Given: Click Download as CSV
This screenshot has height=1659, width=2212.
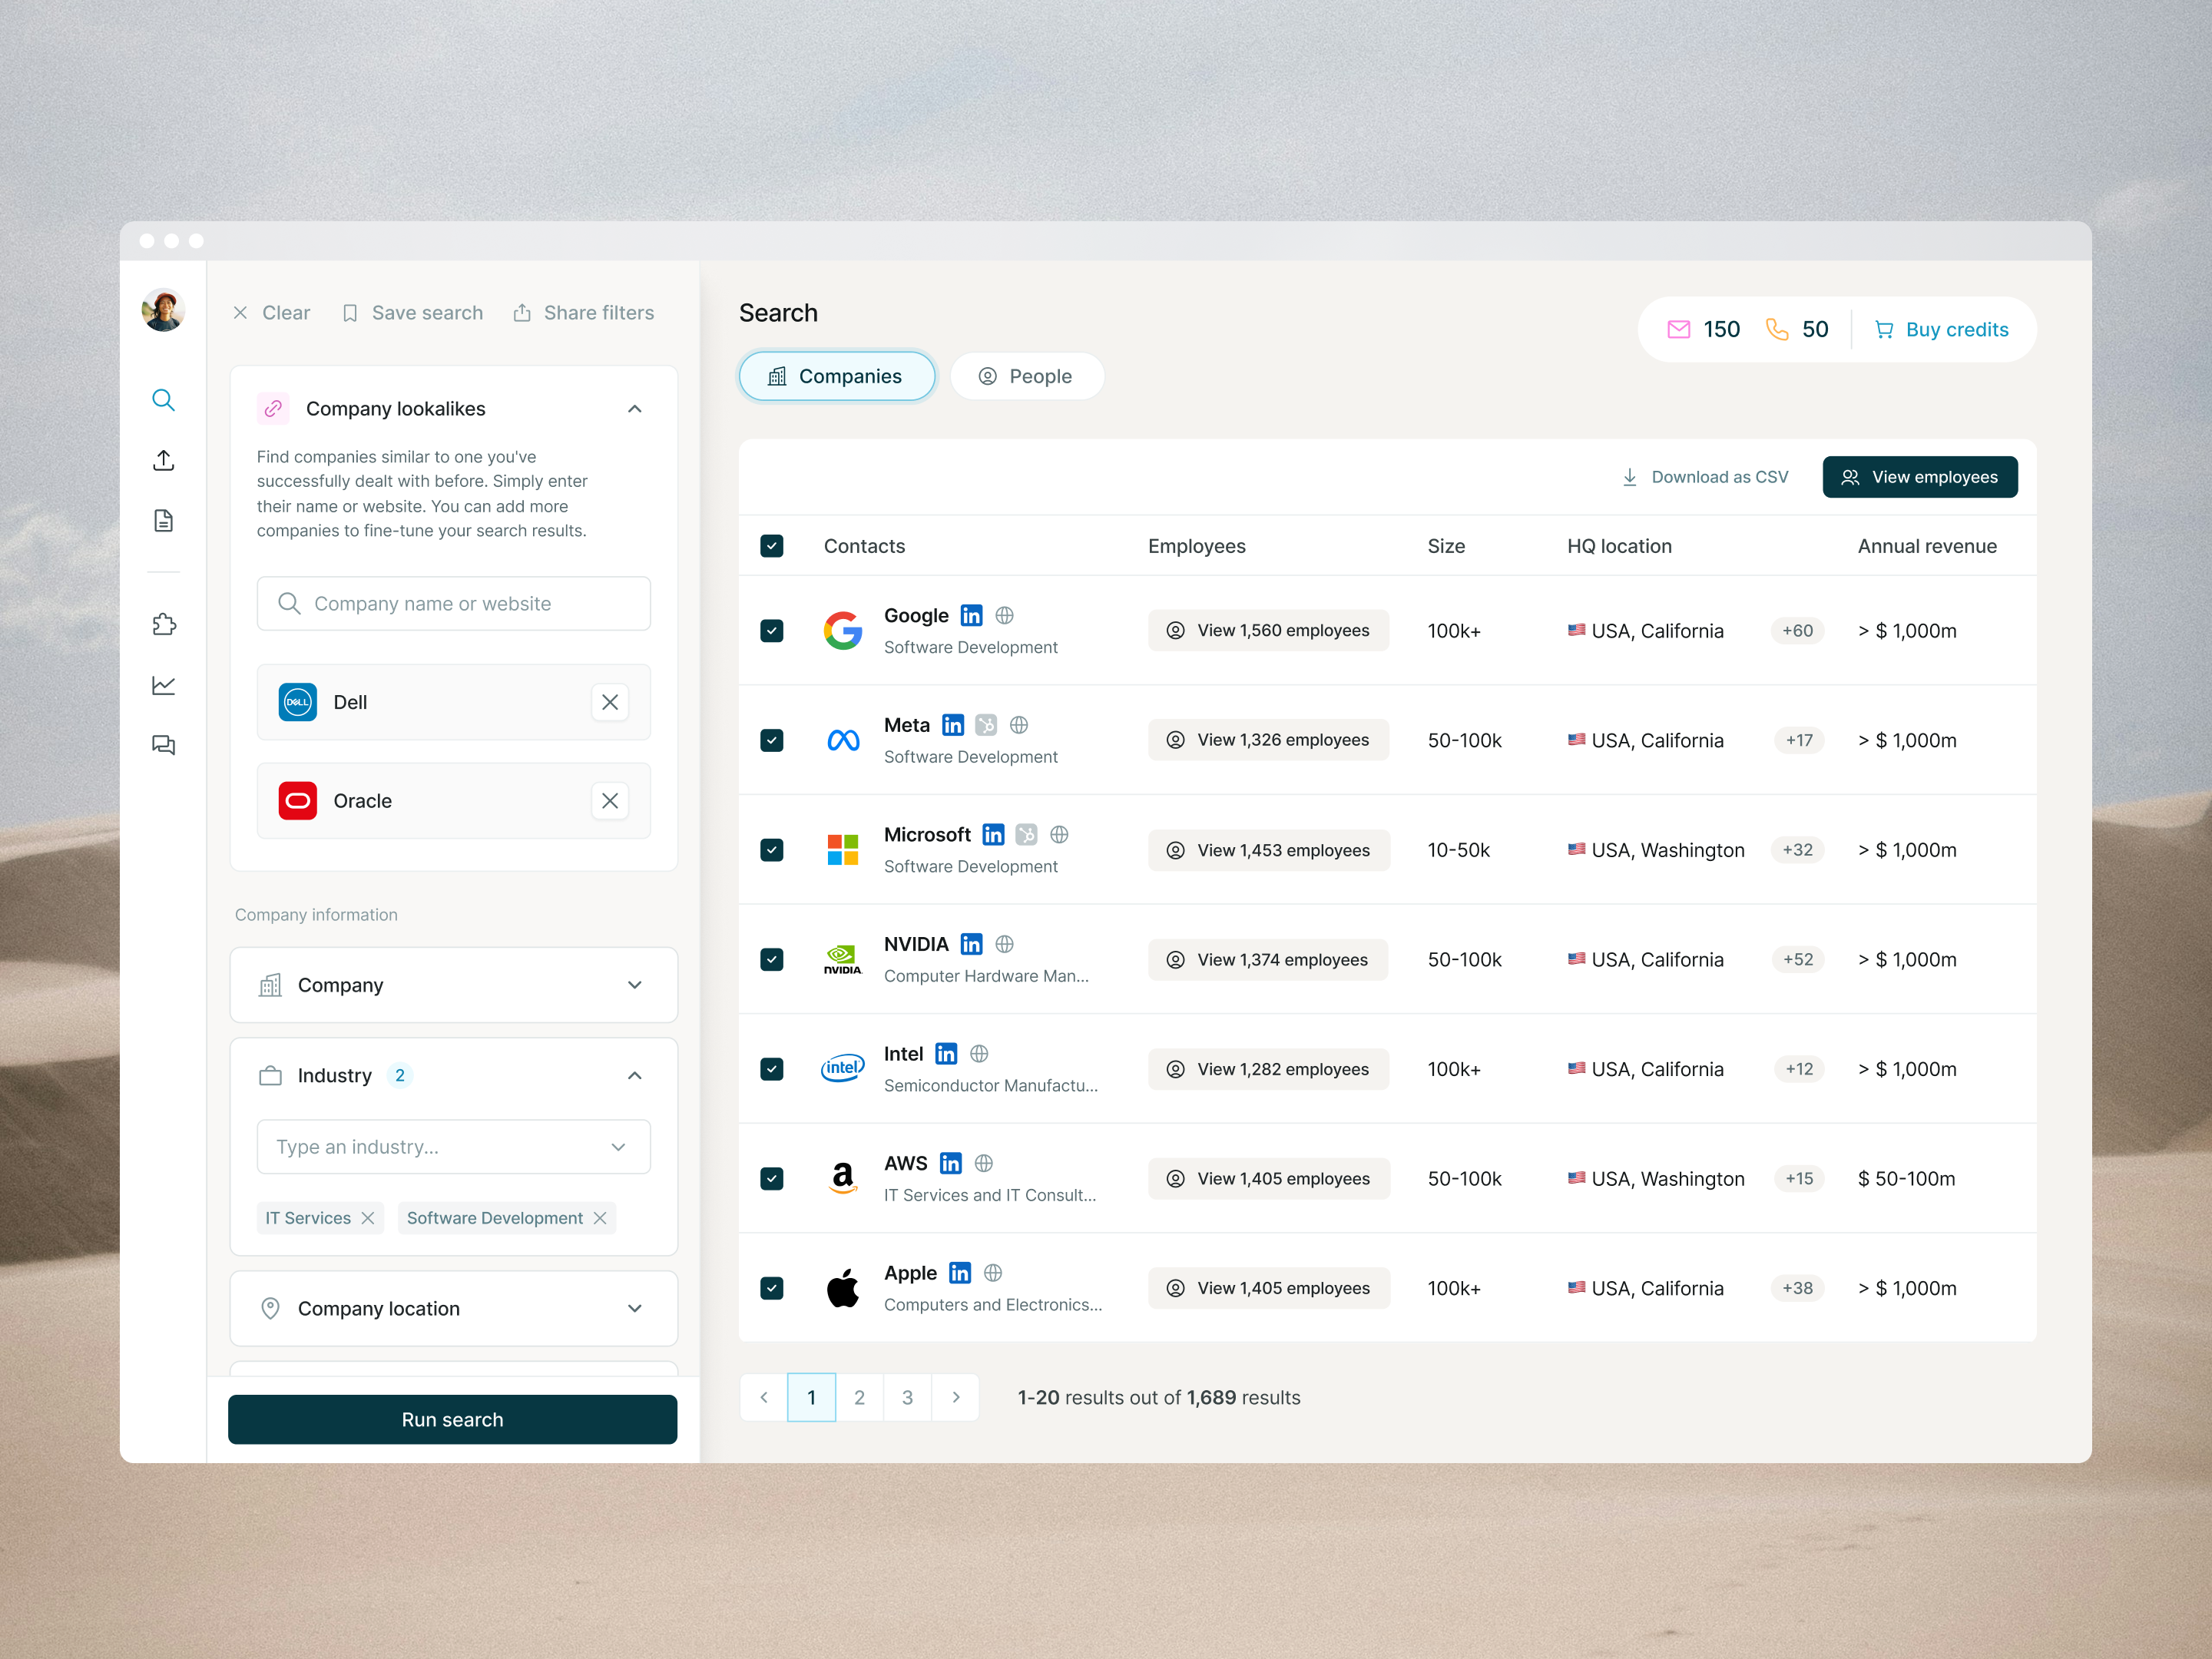Looking at the screenshot, I should tap(1704, 477).
